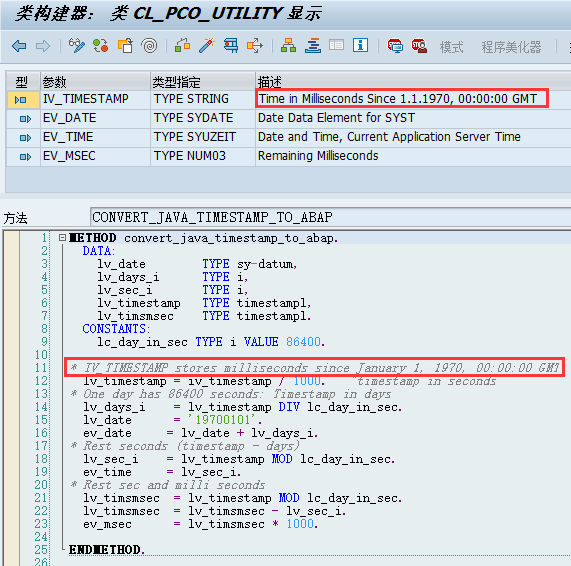Image resolution: width=571 pixels, height=566 pixels.
Task: Click exporting icon of EV_MSEC row
Action: tap(25, 157)
